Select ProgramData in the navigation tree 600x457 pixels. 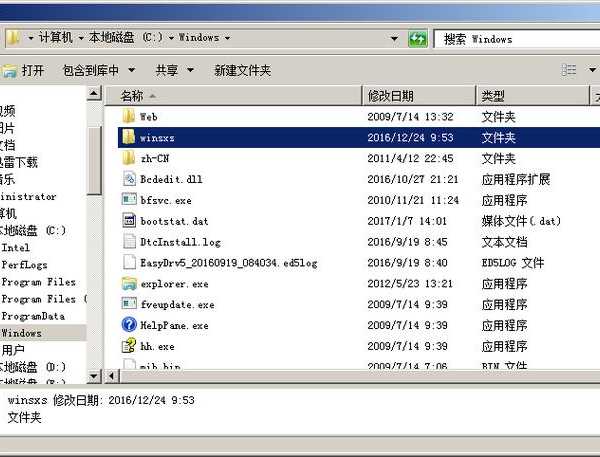tap(33, 316)
